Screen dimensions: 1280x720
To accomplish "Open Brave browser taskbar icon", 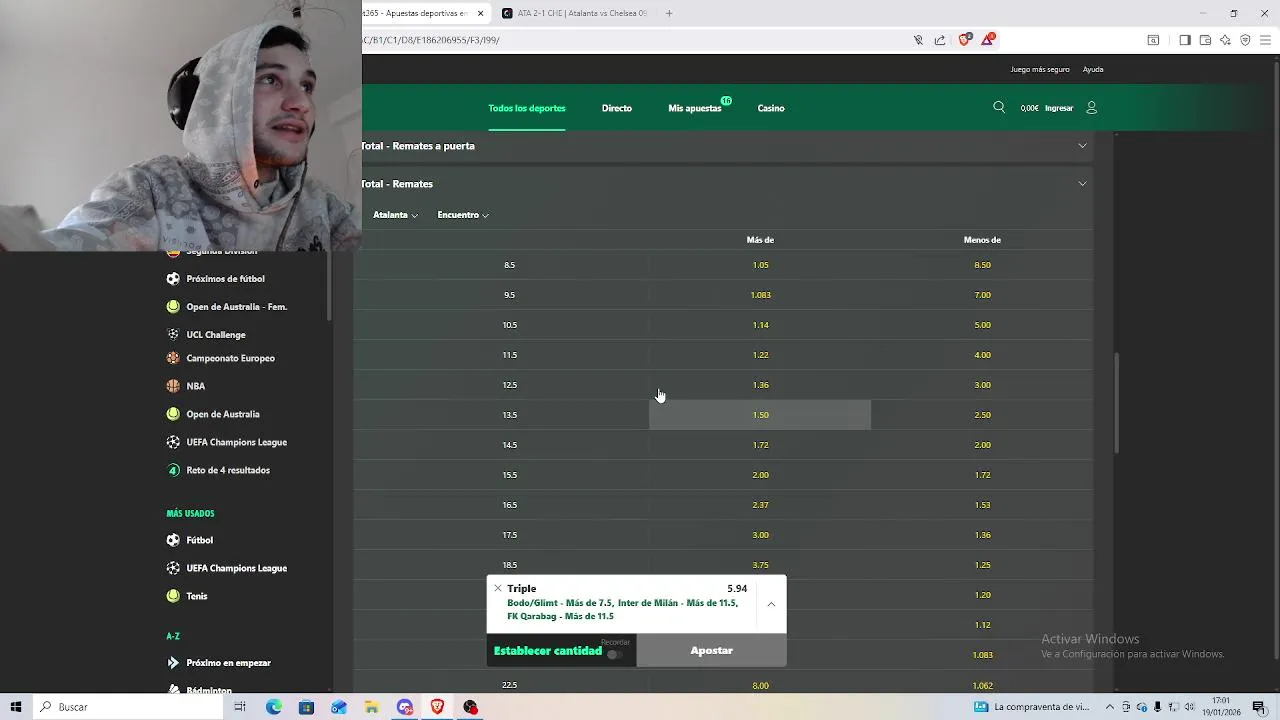I will [437, 707].
